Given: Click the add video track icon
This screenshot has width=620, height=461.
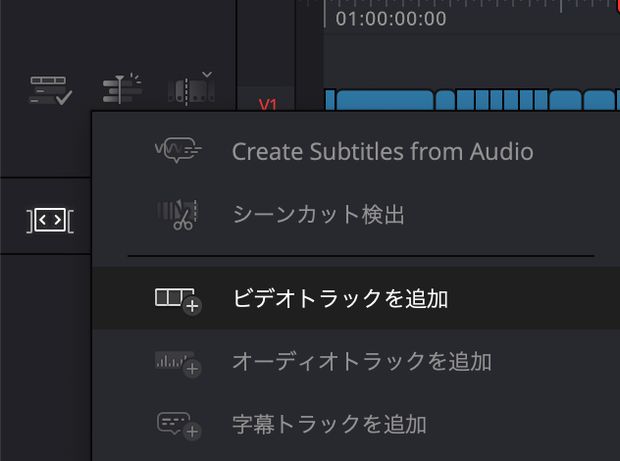Looking at the screenshot, I should tap(178, 300).
